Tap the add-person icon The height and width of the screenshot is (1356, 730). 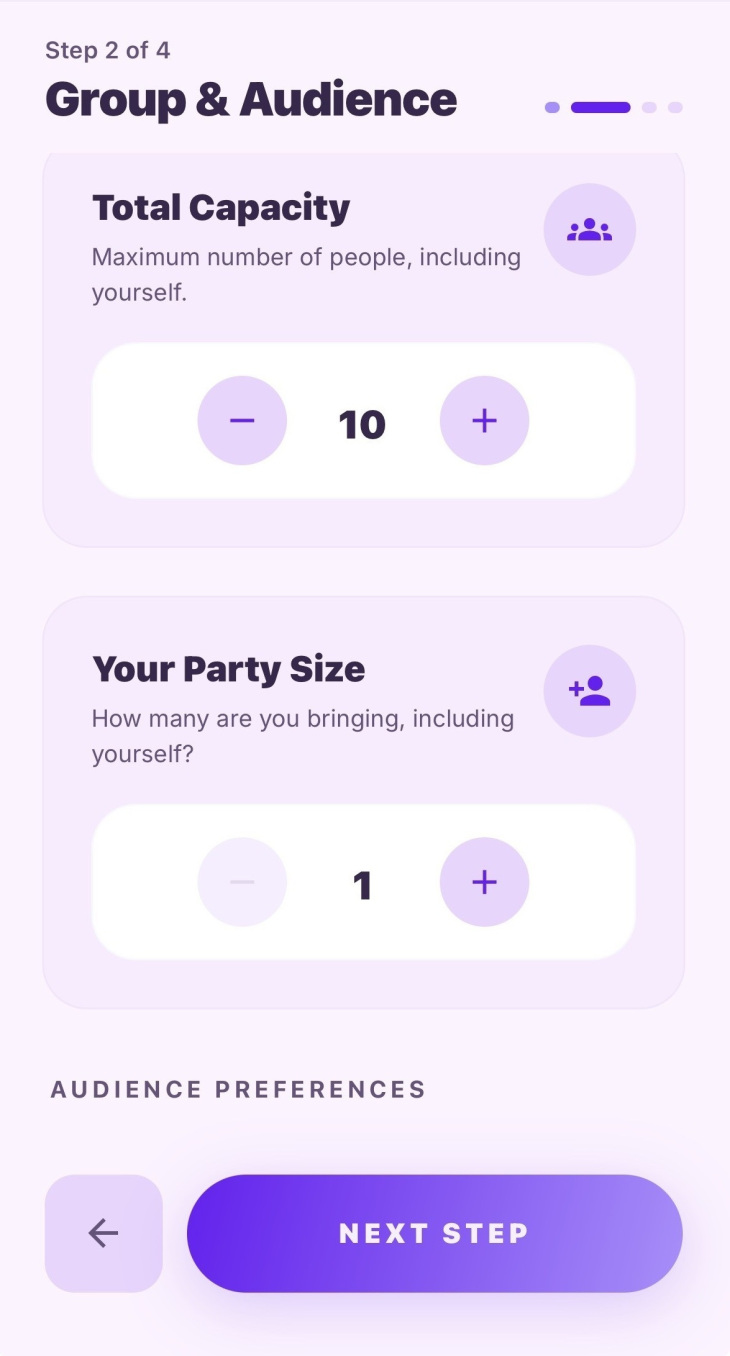click(589, 691)
